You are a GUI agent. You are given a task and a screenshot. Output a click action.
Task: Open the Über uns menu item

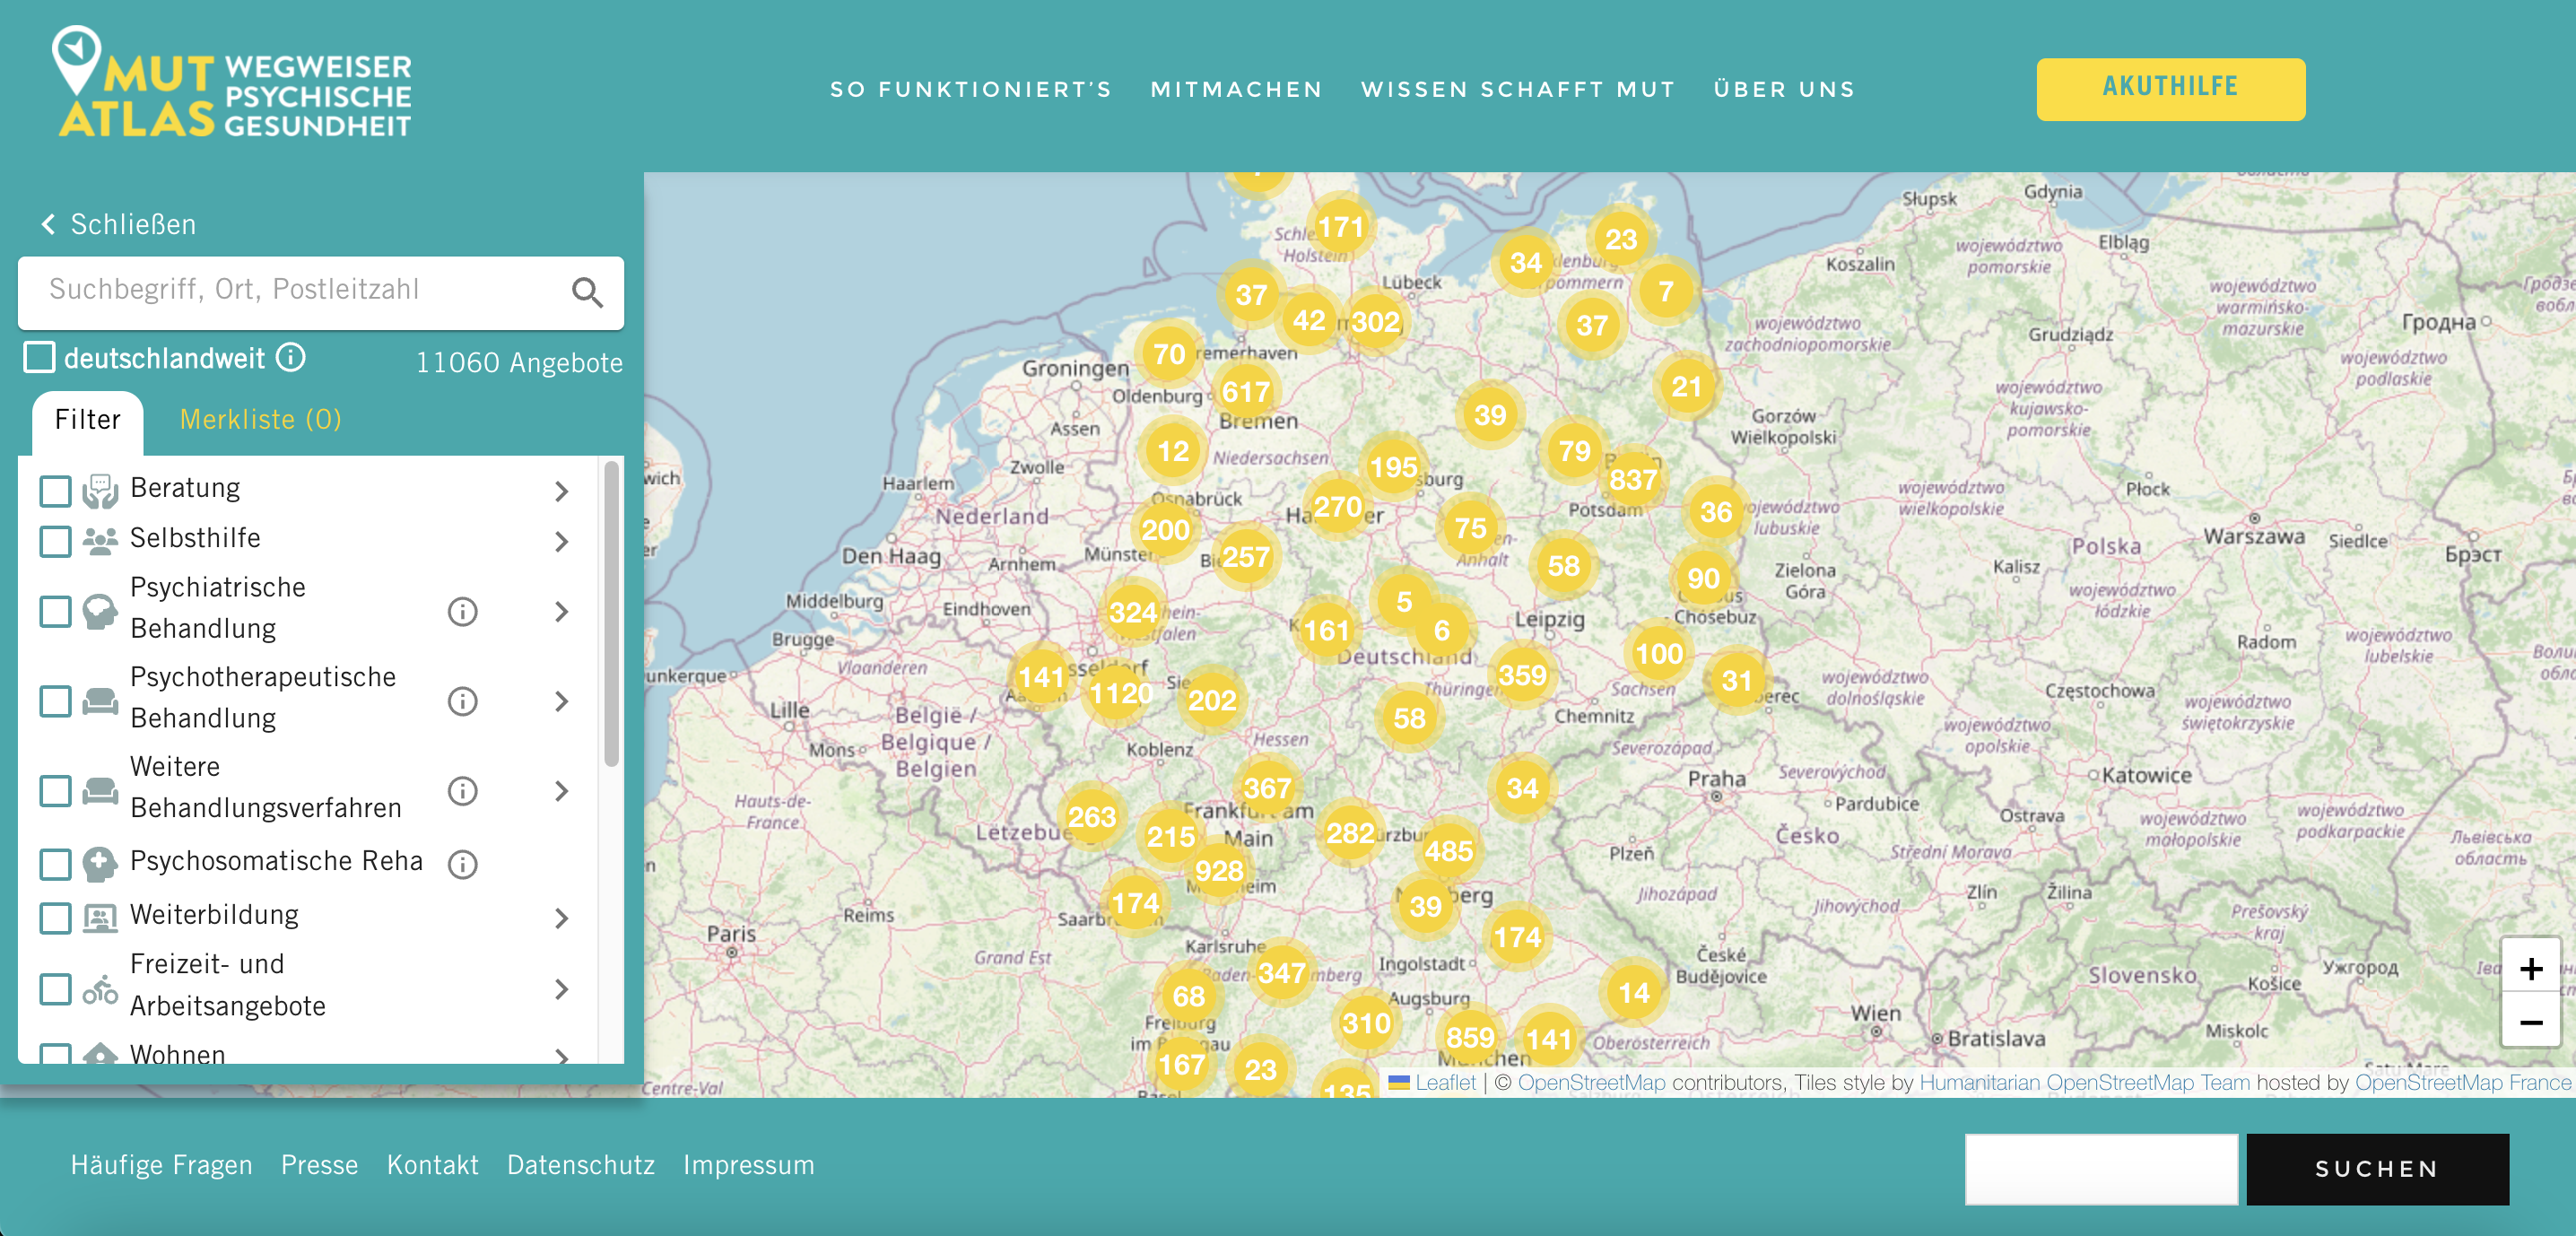click(x=1784, y=89)
